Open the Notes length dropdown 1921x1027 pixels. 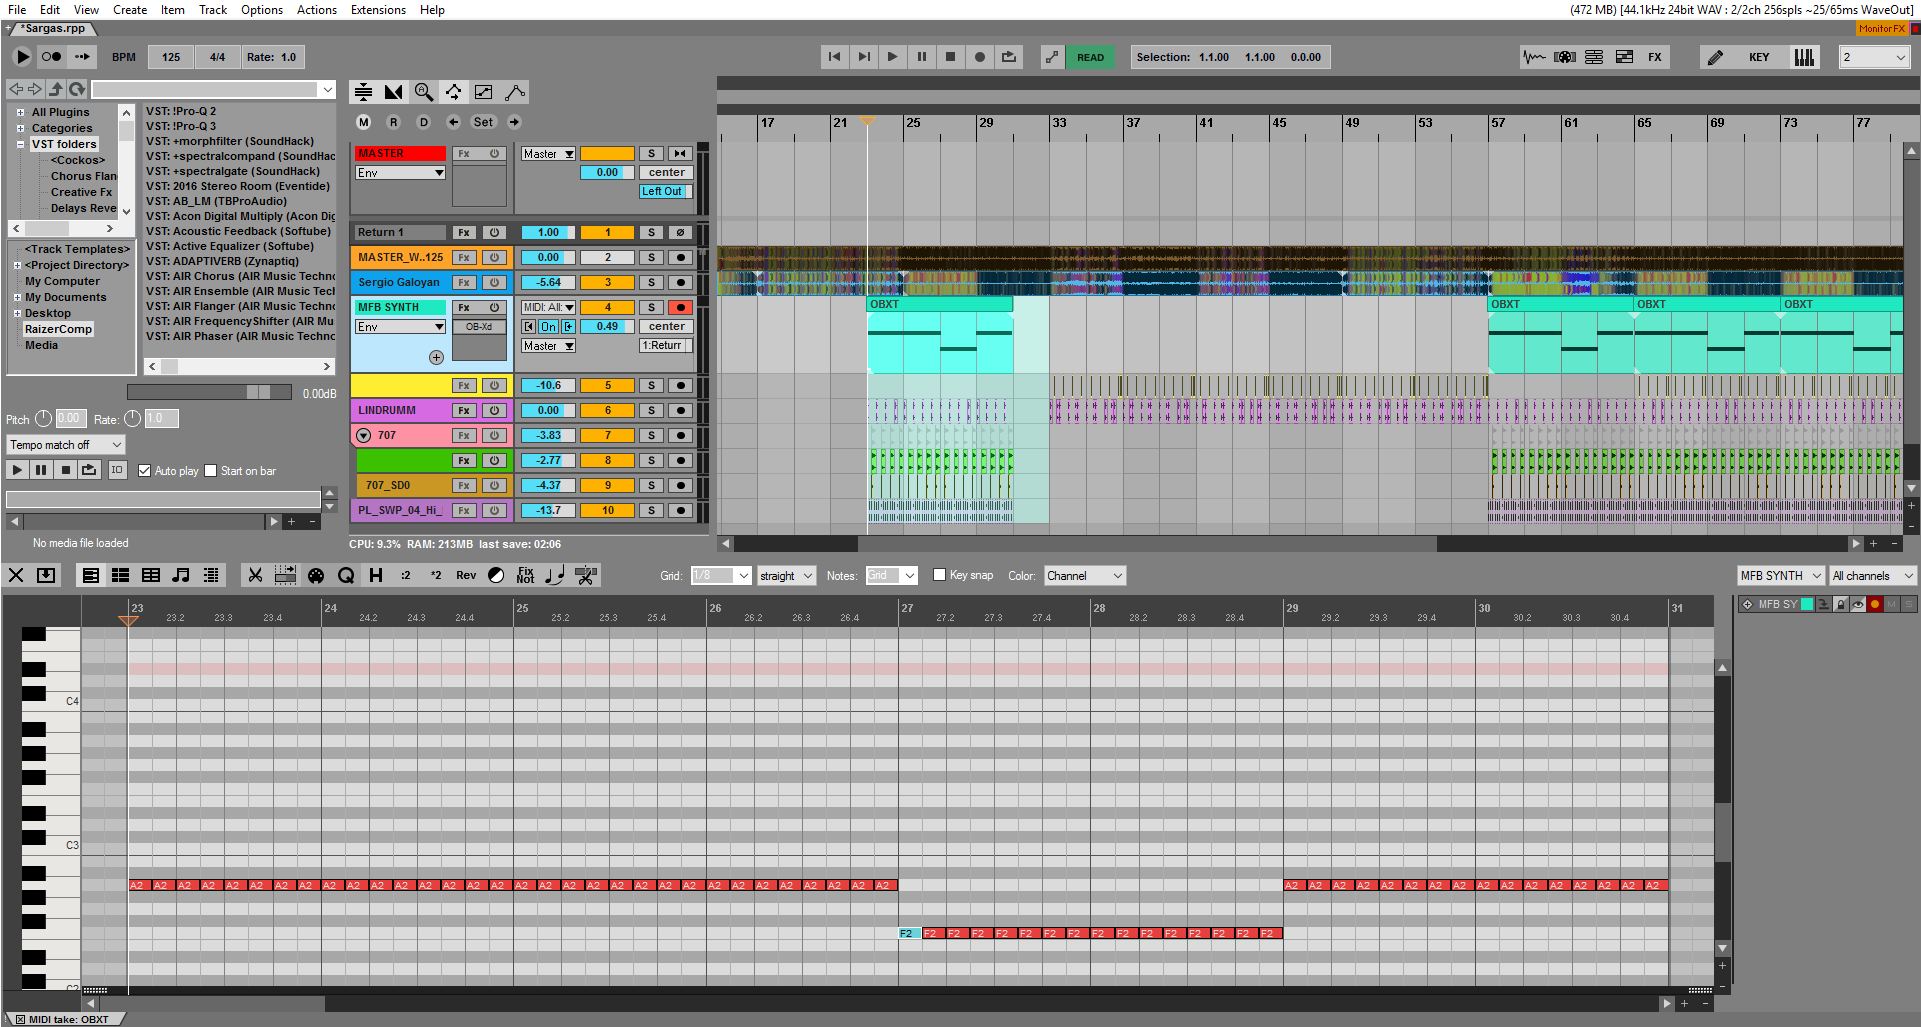pyautogui.click(x=891, y=576)
